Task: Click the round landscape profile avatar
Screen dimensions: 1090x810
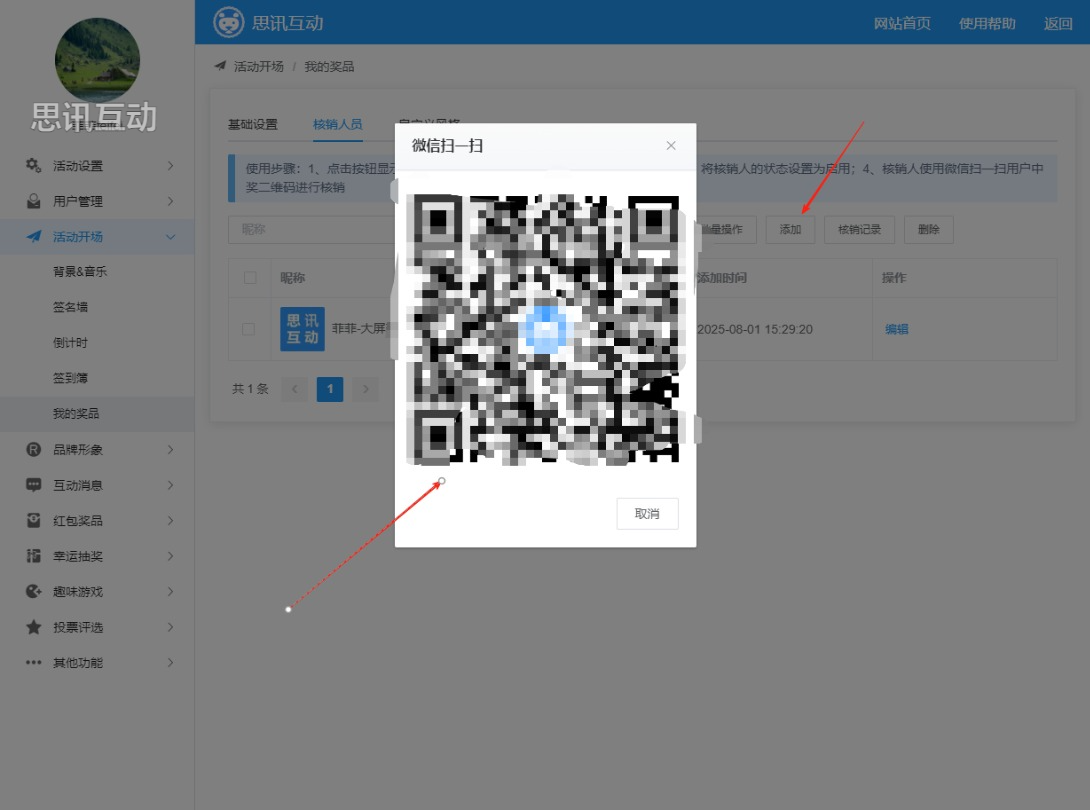Action: [97, 60]
